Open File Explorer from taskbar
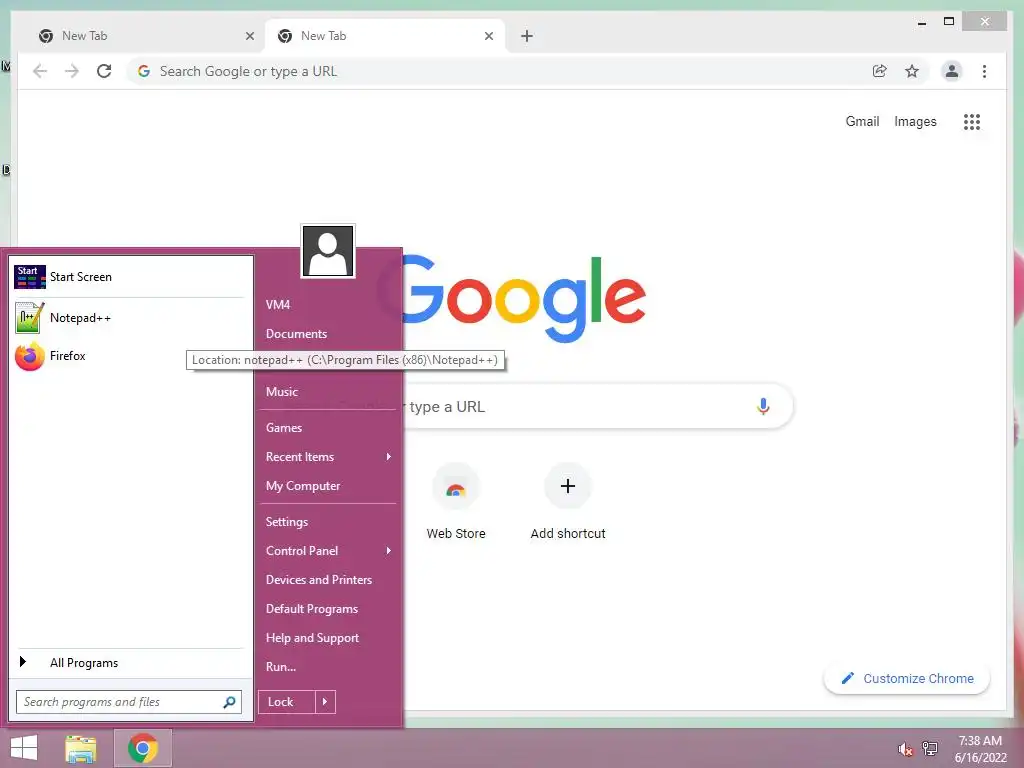 click(x=80, y=748)
